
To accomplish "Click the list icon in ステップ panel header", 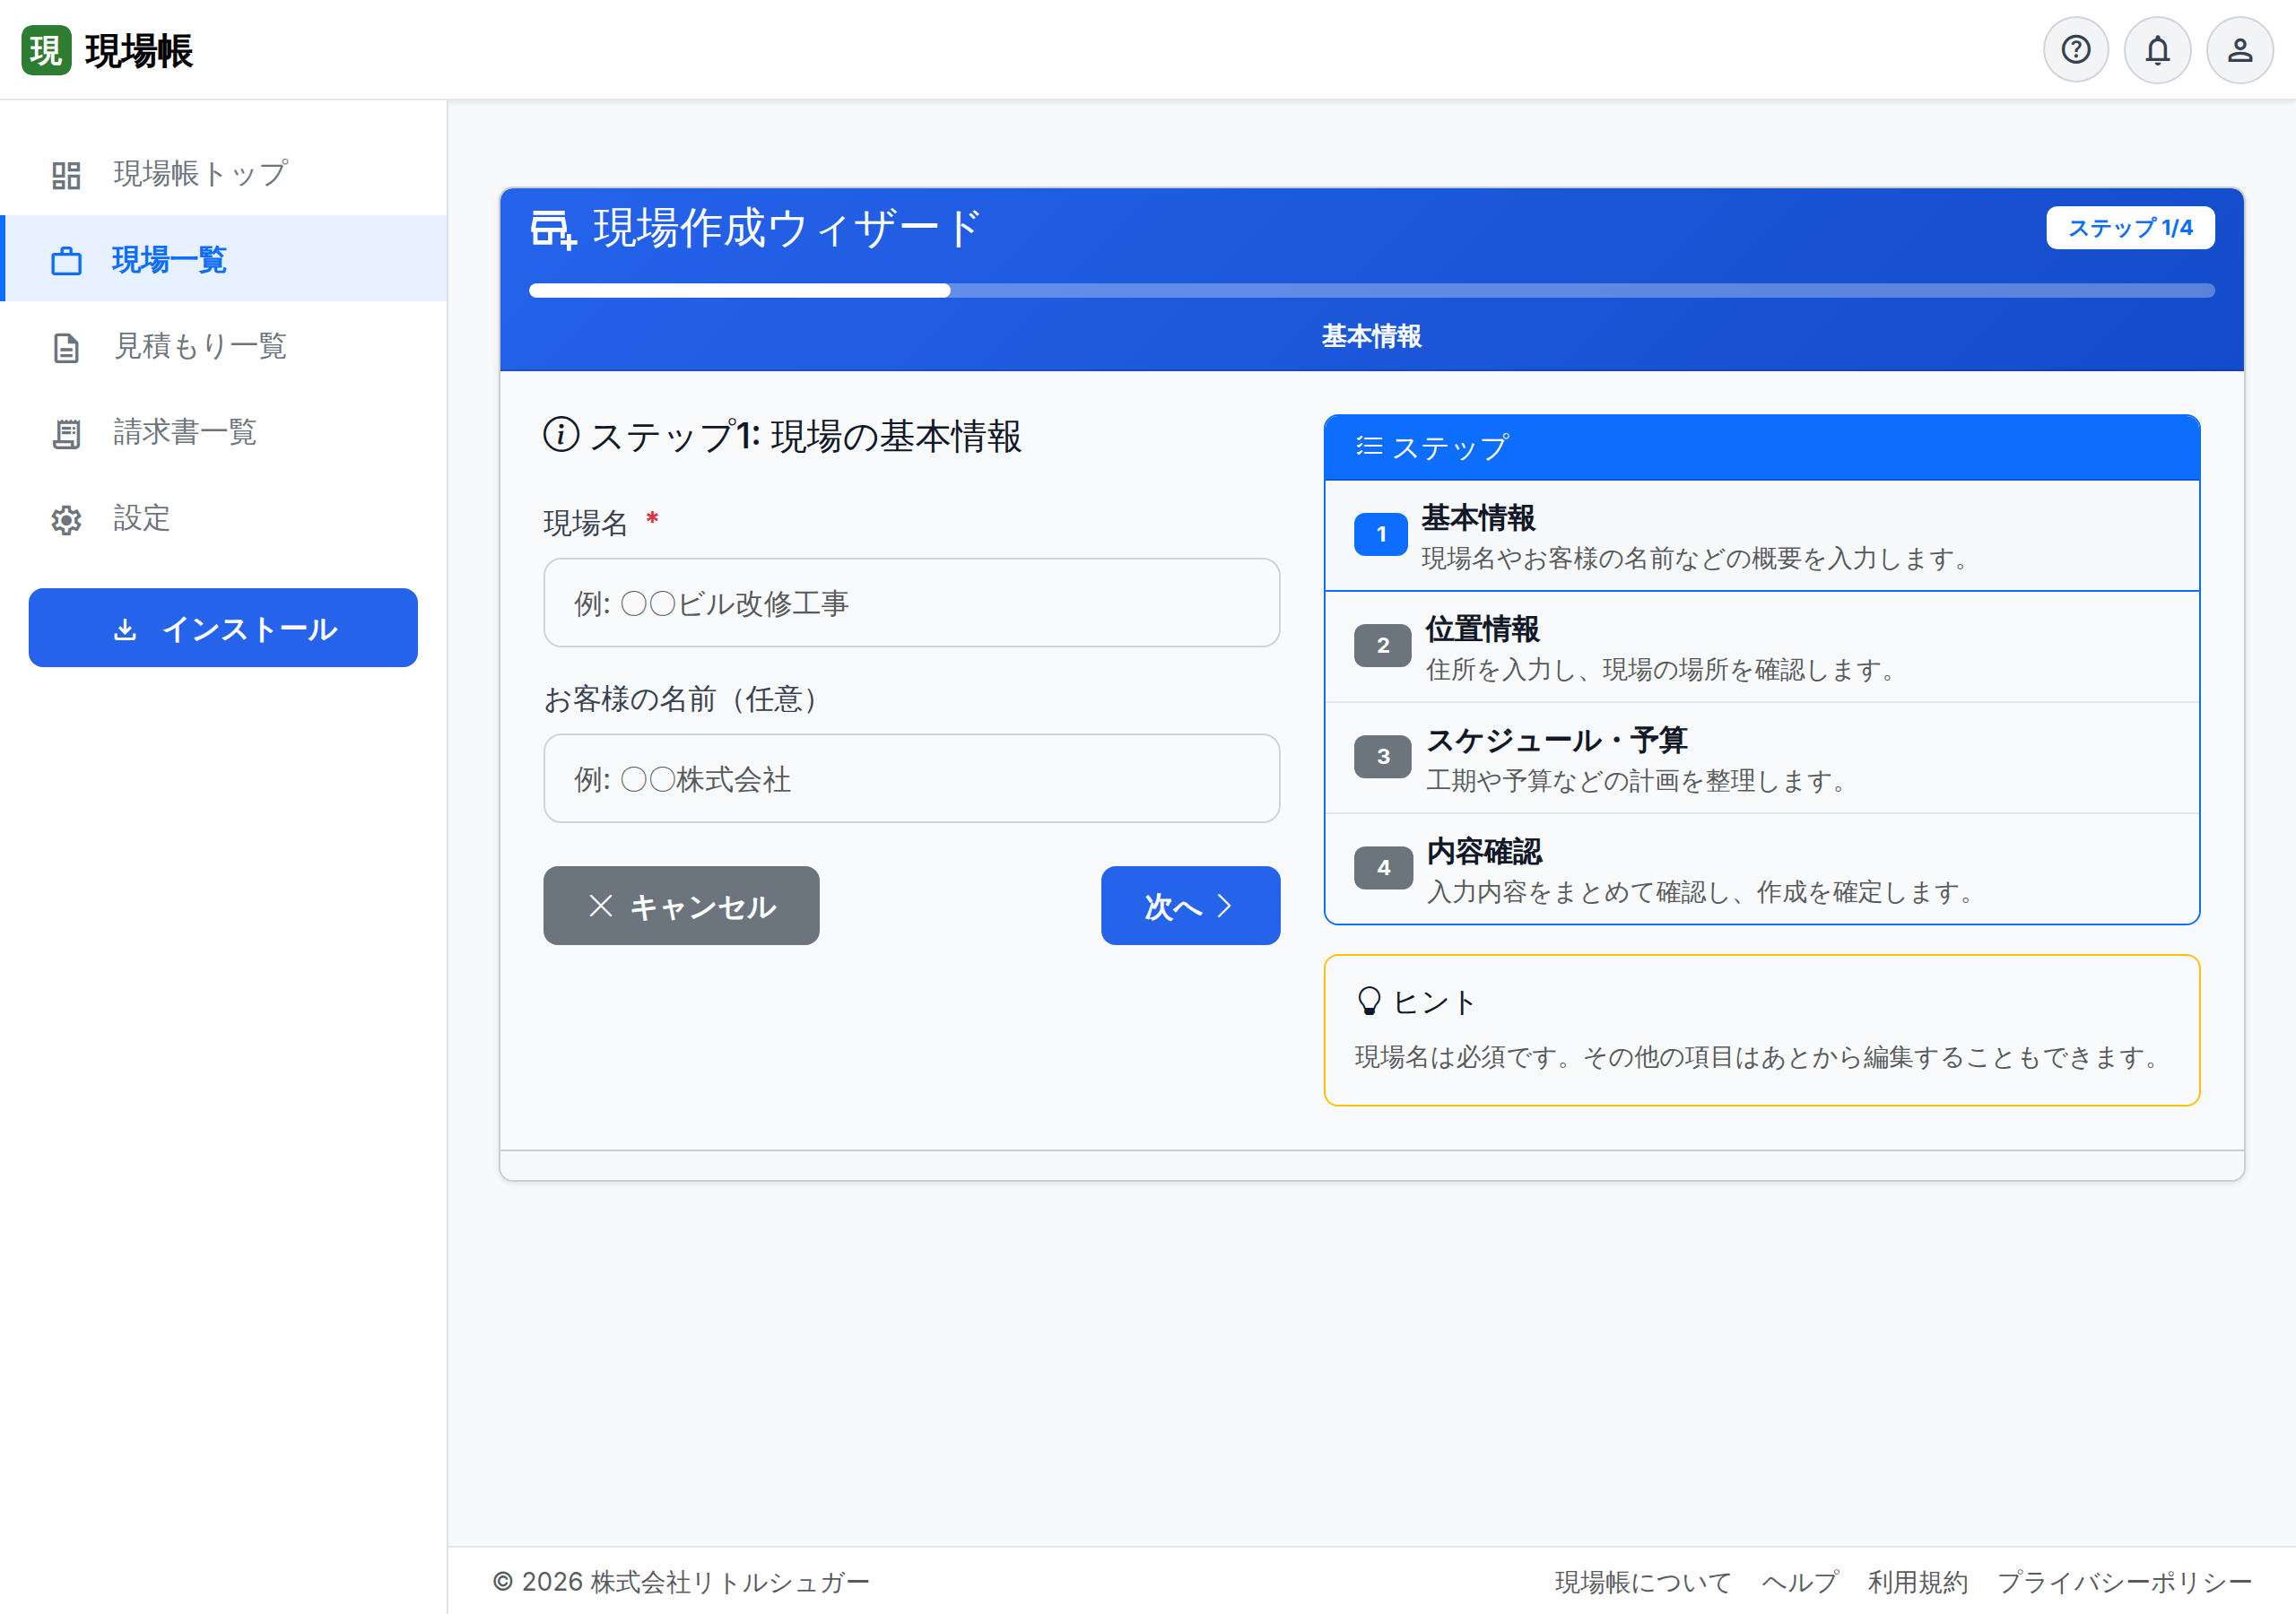I will 1369,446.
